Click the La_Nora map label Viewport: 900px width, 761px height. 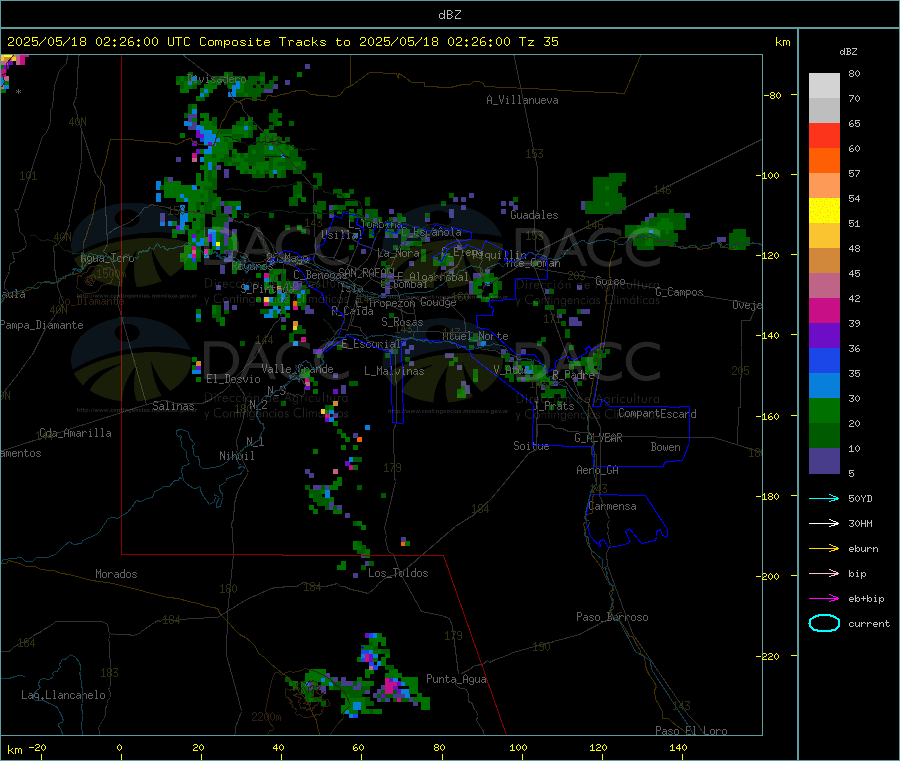pyautogui.click(x=398, y=253)
